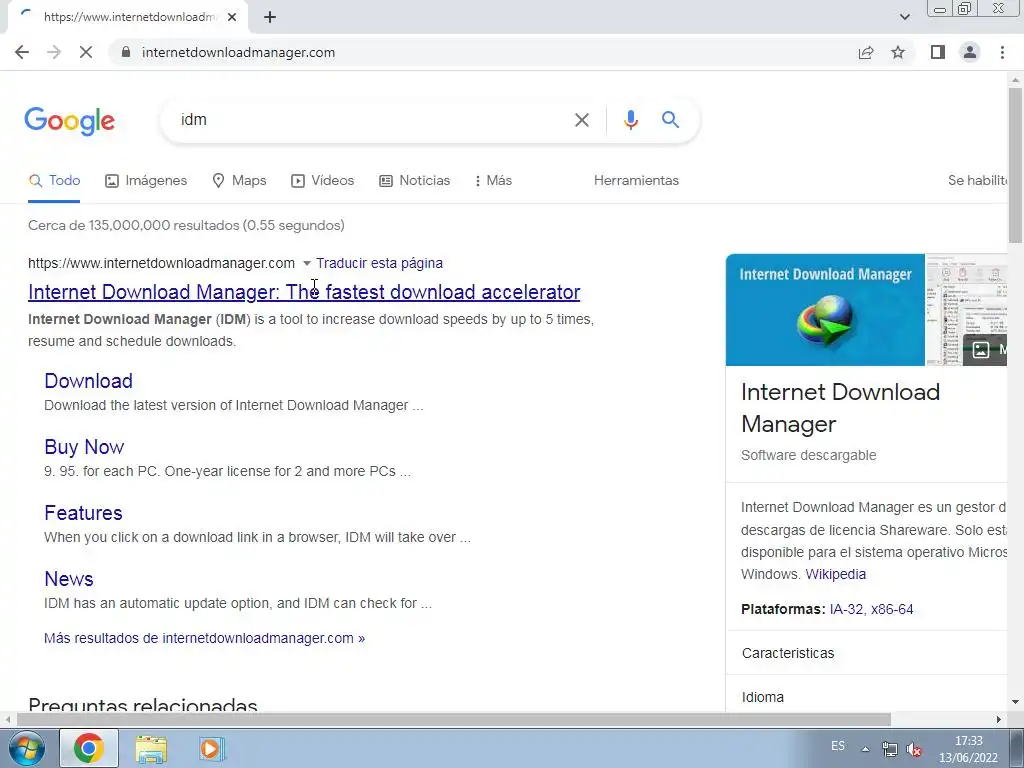Click the vertical scrollbar thumb

[1015, 165]
